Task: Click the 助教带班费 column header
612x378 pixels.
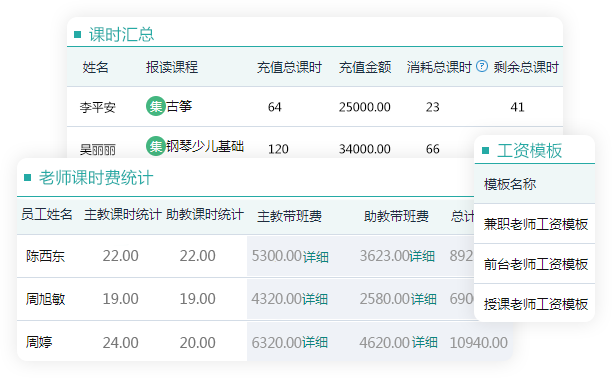Action: [396, 216]
